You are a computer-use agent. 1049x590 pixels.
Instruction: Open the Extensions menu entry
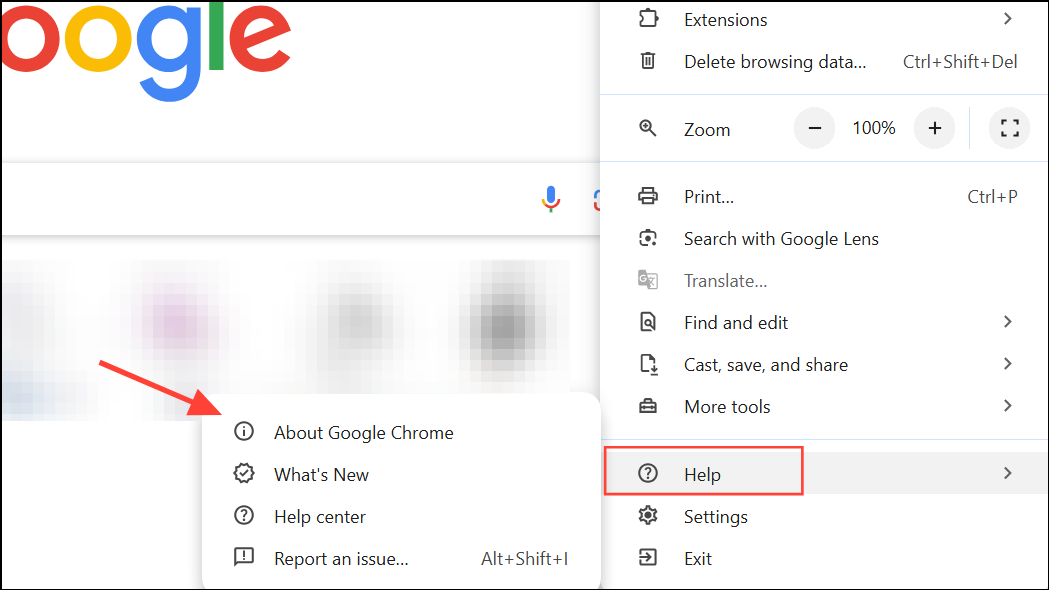[x=825, y=19]
